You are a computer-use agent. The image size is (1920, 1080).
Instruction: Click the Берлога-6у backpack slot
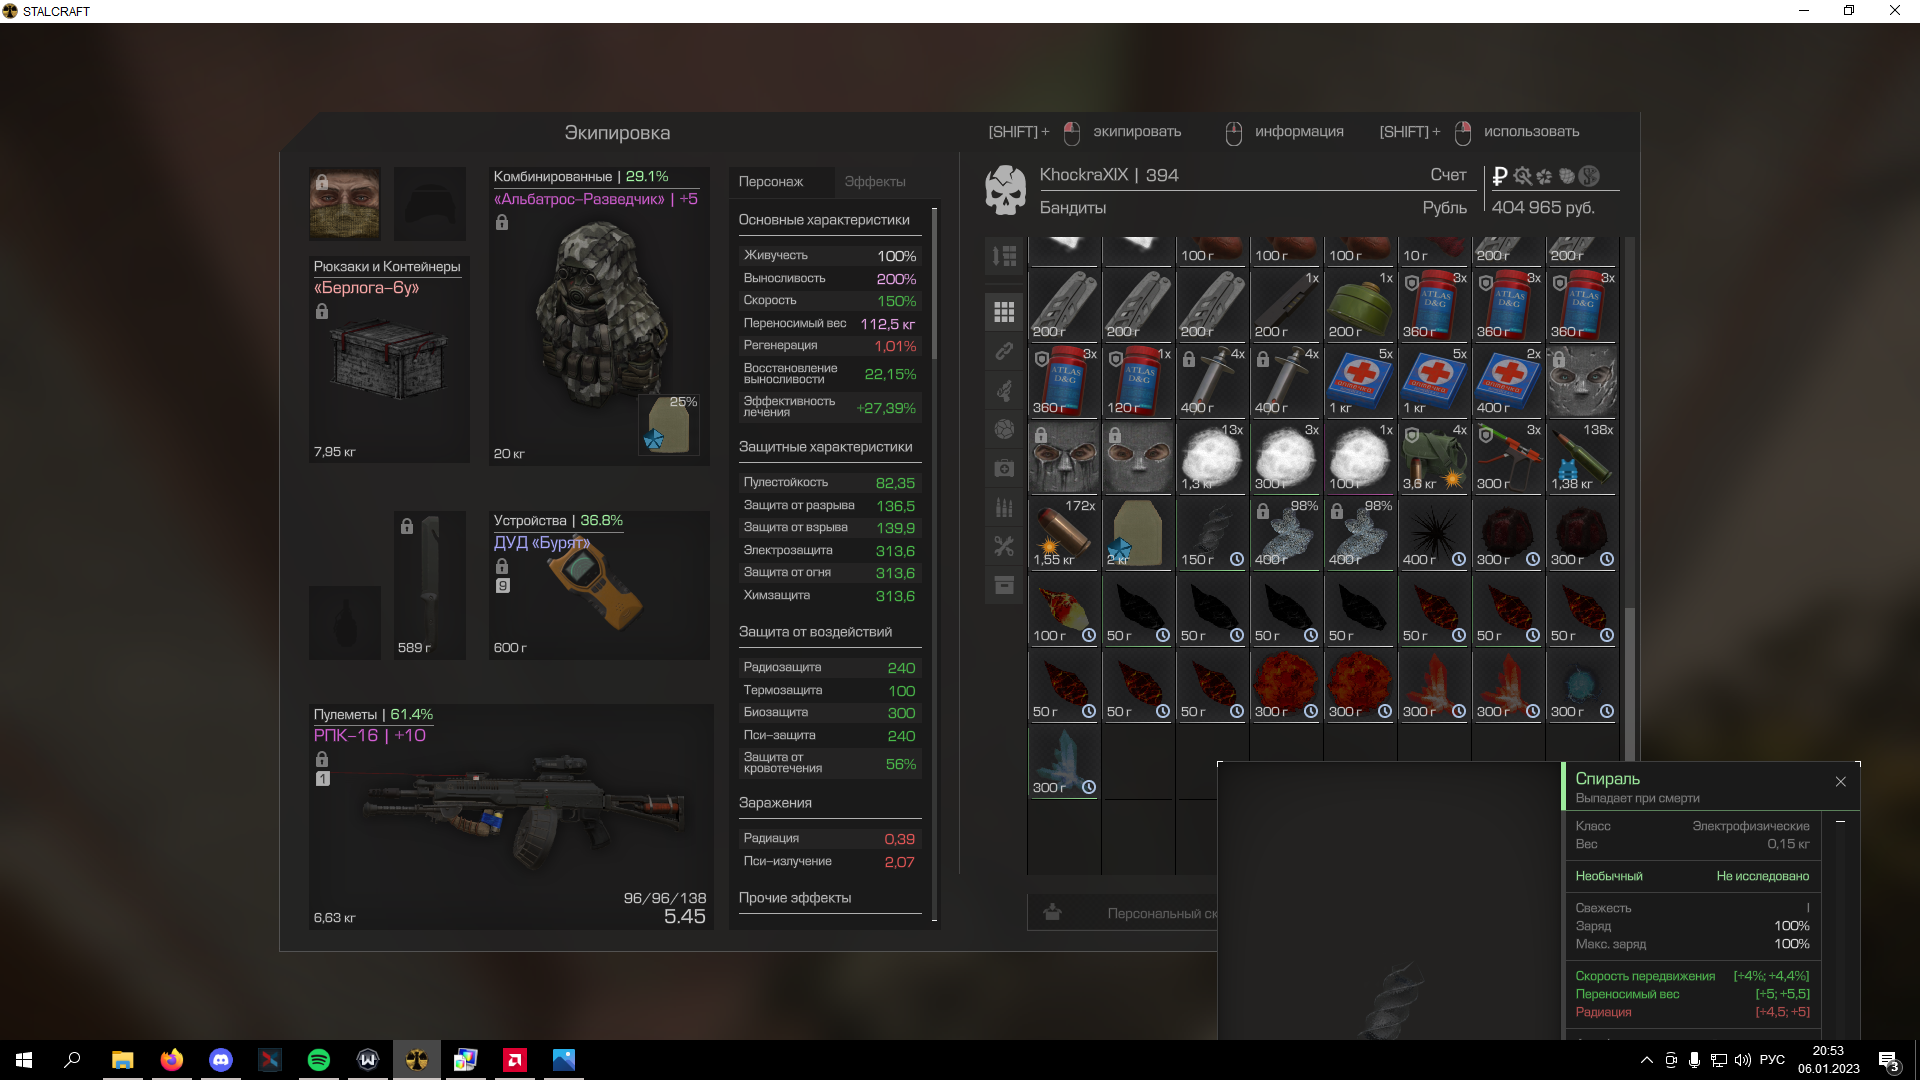389,359
